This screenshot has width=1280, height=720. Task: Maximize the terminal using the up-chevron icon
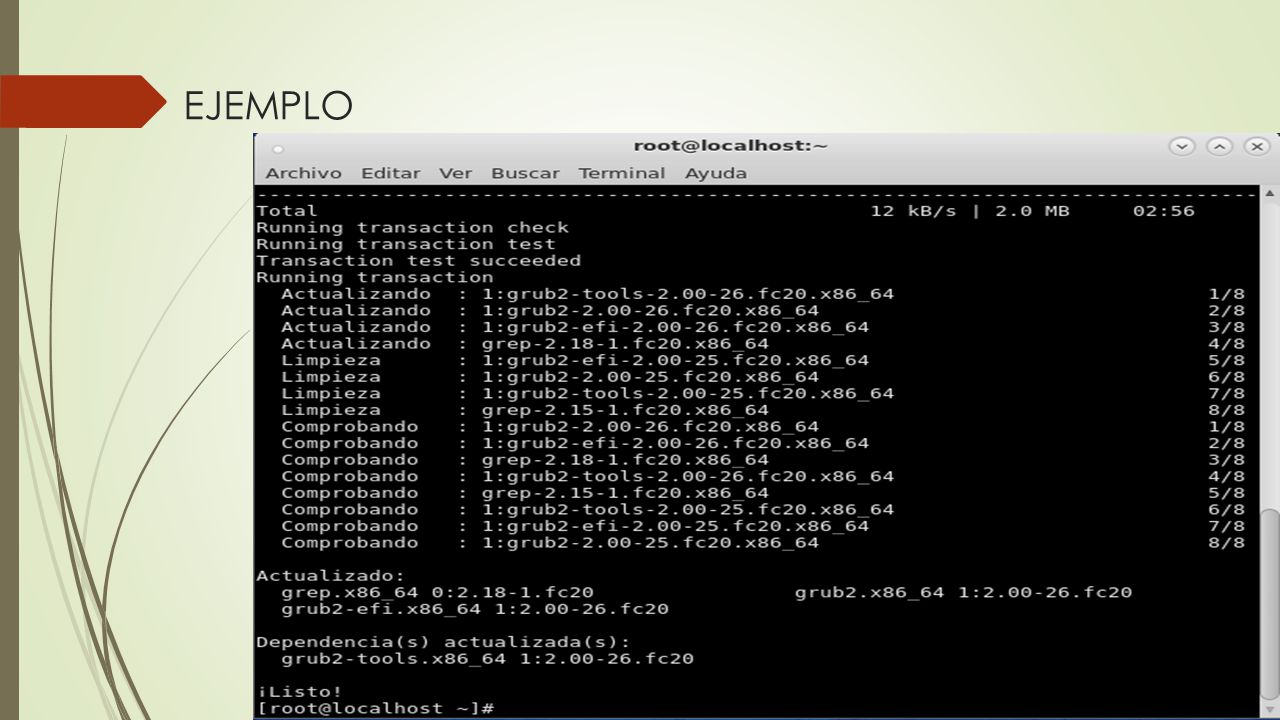coord(1219,147)
